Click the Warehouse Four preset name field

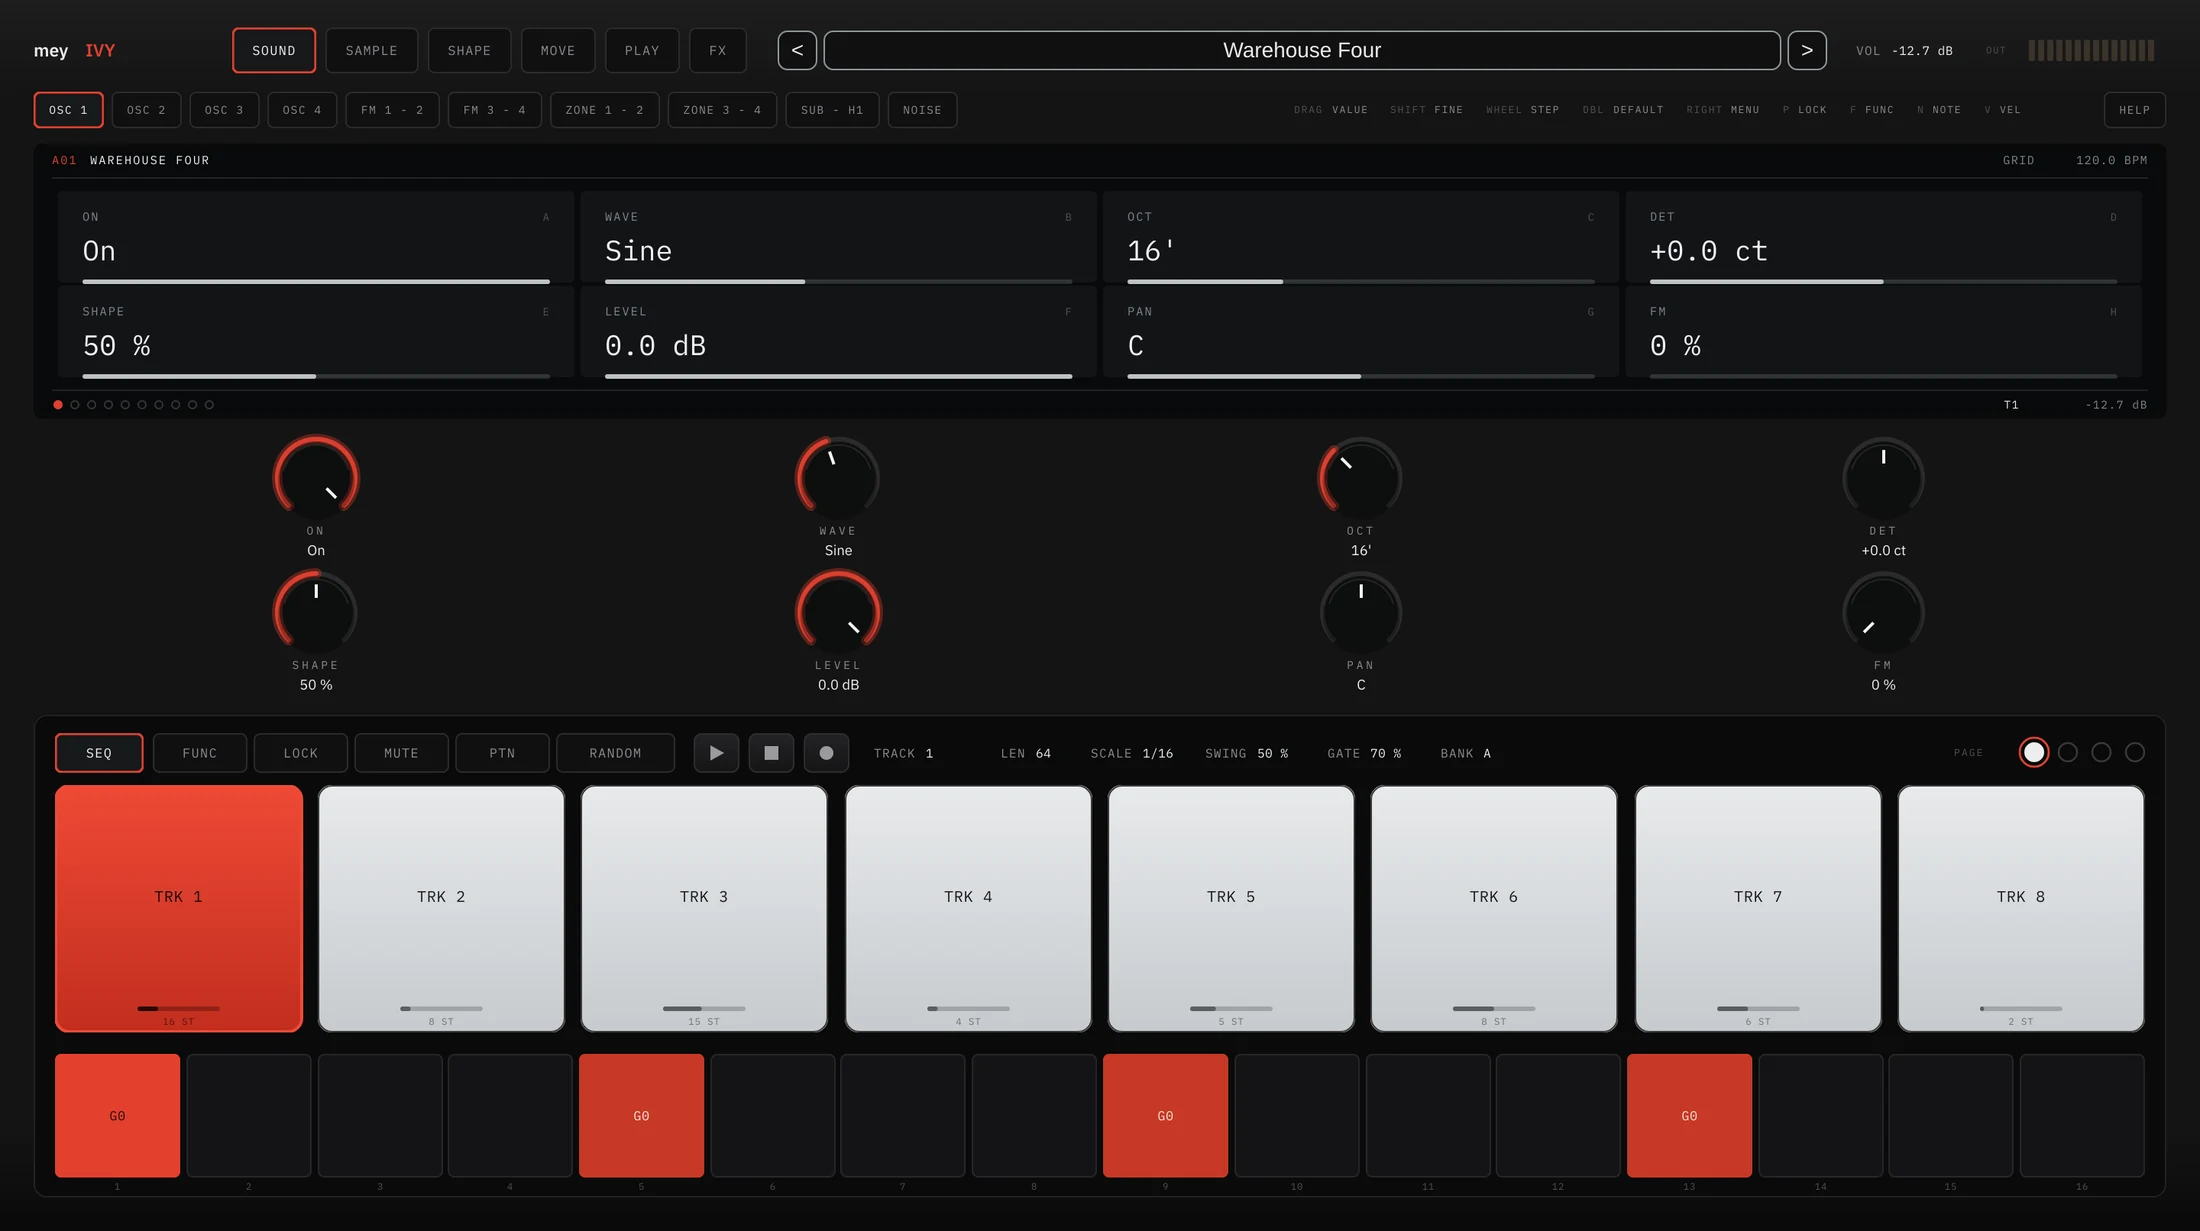tap(1302, 50)
